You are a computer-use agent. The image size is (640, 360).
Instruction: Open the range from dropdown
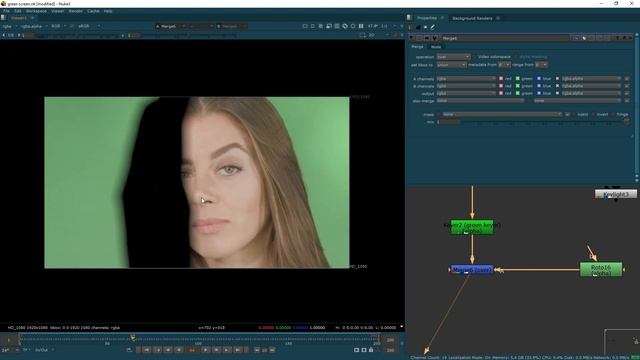pyautogui.click(x=541, y=65)
